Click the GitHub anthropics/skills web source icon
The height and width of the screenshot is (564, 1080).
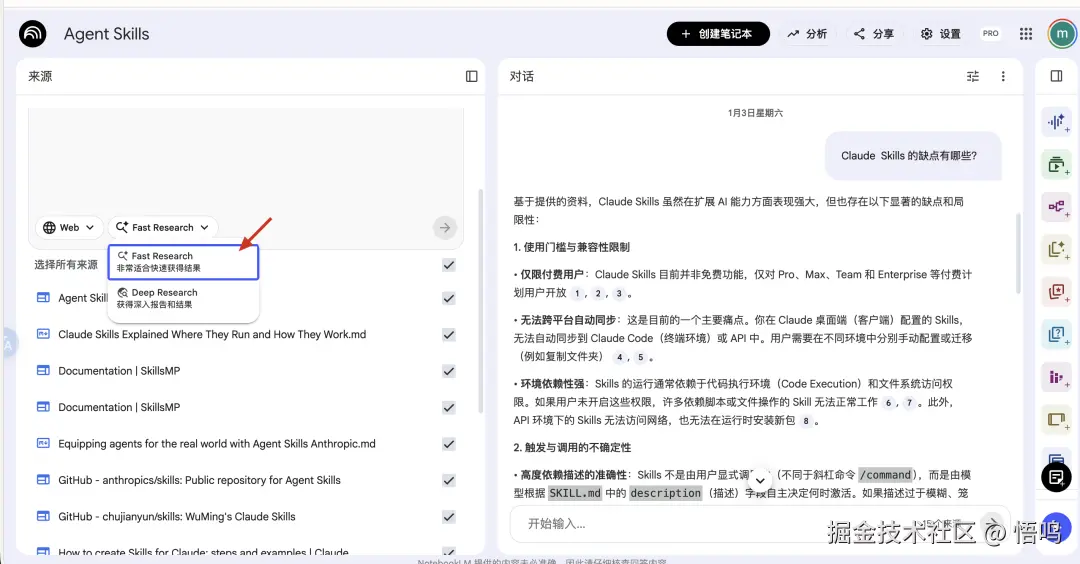(43, 480)
